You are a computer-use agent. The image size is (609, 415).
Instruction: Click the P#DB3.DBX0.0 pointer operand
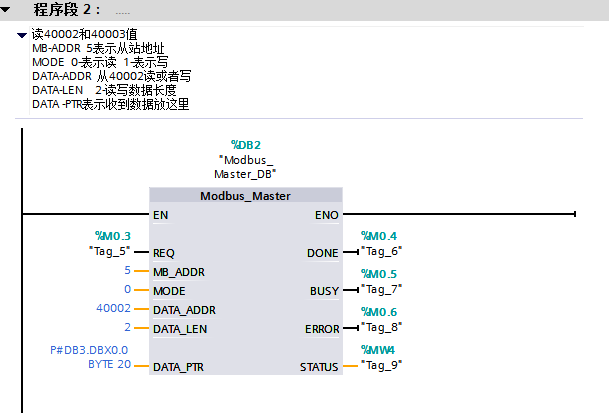(x=89, y=350)
